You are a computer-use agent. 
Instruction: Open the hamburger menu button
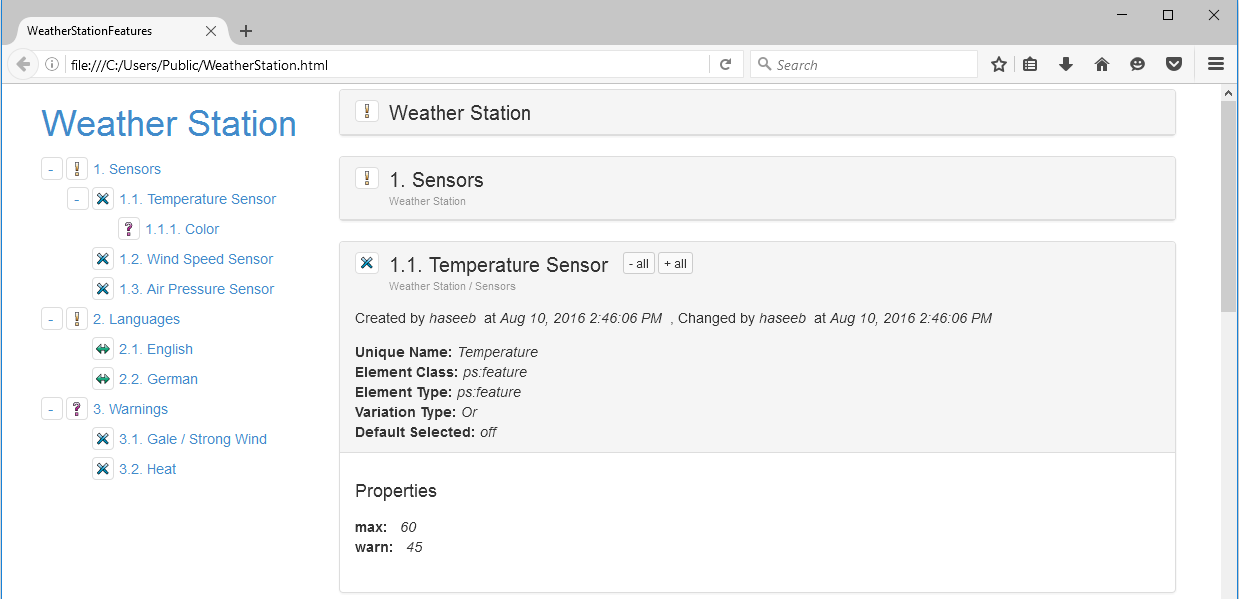(x=1216, y=65)
